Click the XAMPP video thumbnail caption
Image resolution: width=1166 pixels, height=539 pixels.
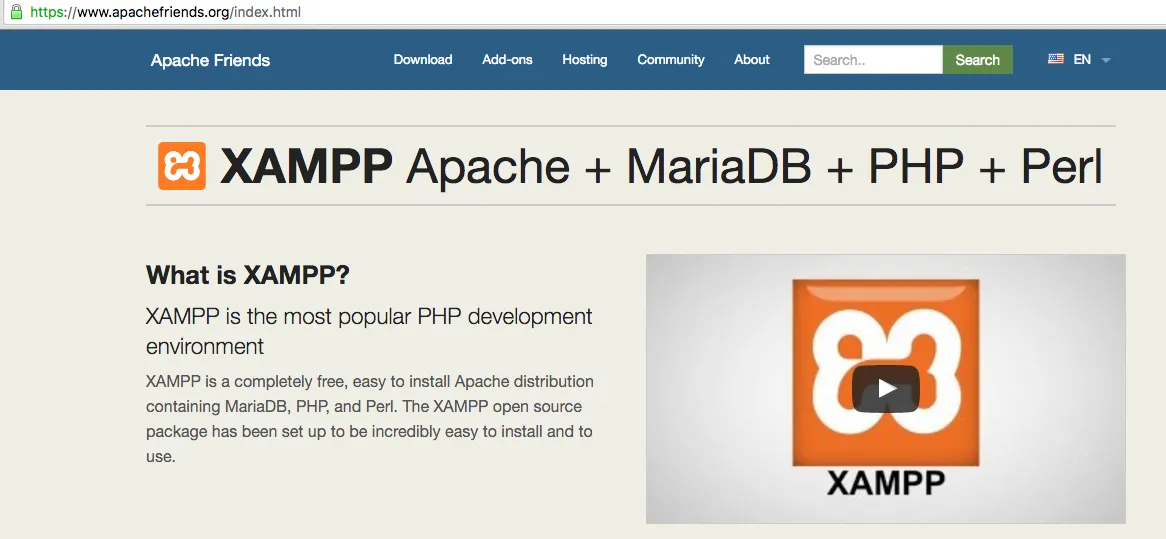pos(886,482)
